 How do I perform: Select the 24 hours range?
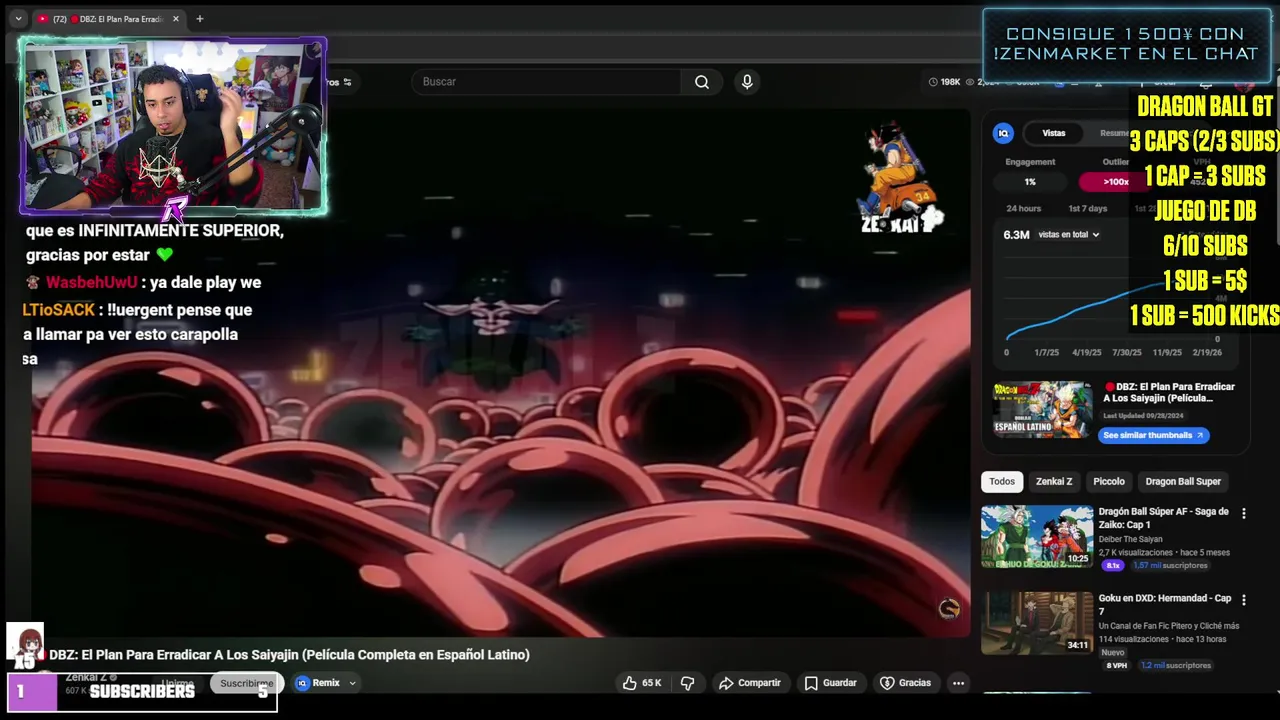coord(1023,209)
